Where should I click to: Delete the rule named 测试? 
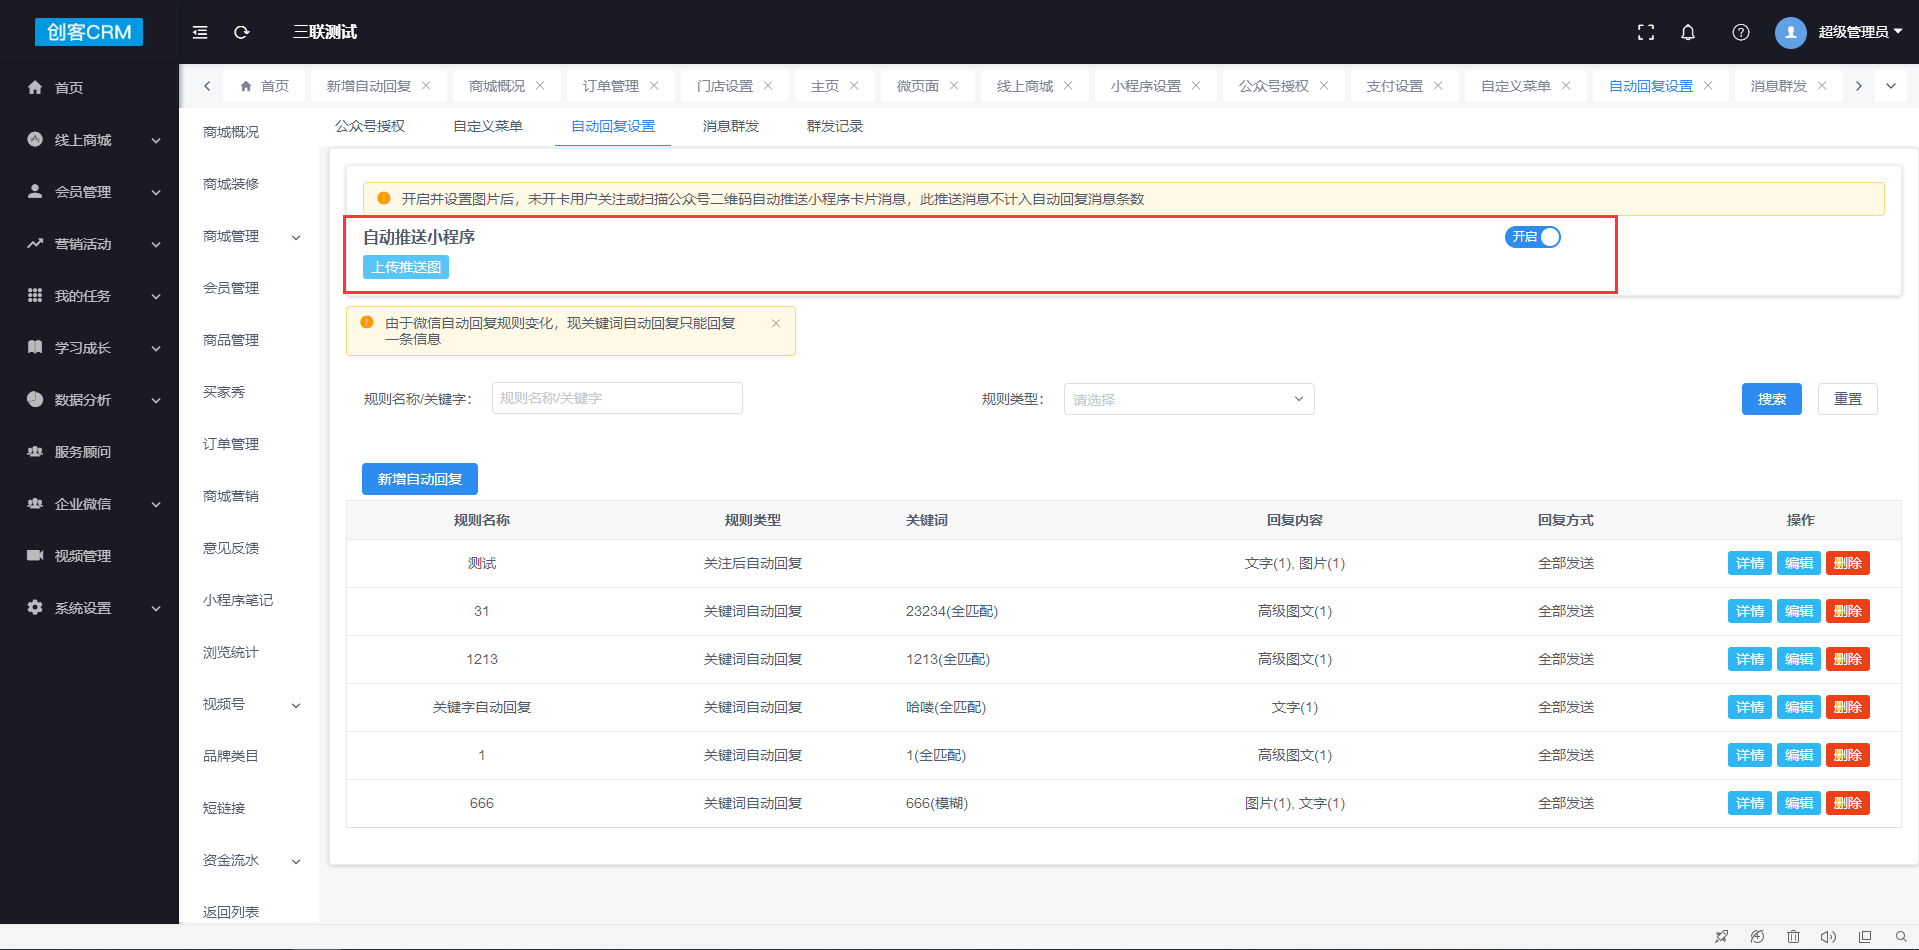1847,563
